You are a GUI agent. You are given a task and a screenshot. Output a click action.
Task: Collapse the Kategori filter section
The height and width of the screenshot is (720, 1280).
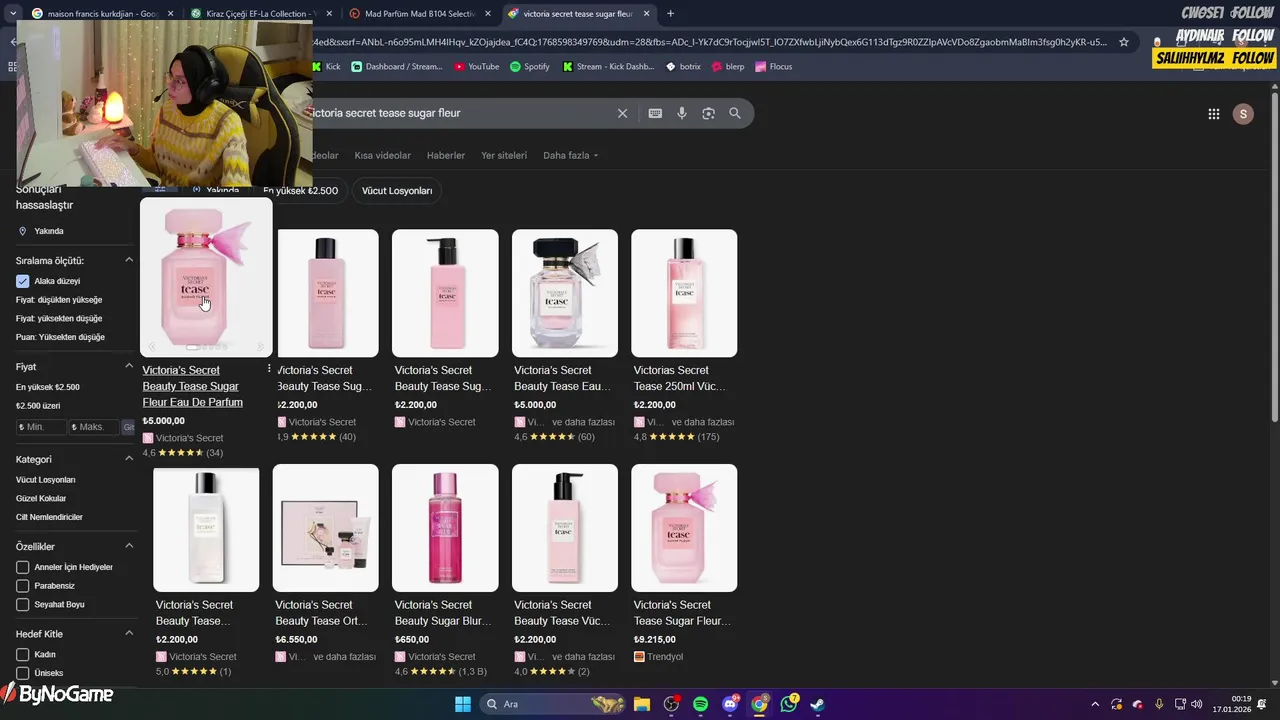click(129, 459)
